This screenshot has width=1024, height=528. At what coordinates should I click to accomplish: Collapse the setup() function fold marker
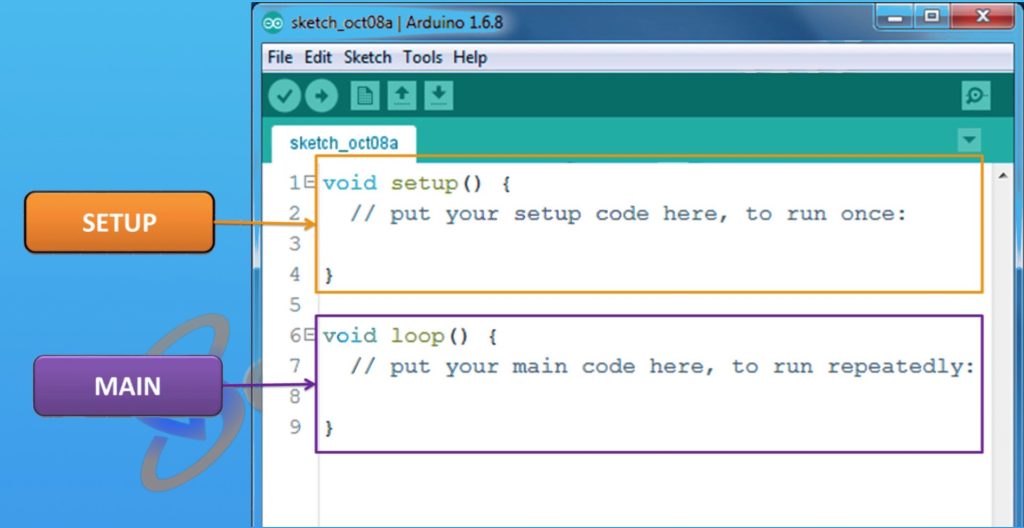(310, 182)
